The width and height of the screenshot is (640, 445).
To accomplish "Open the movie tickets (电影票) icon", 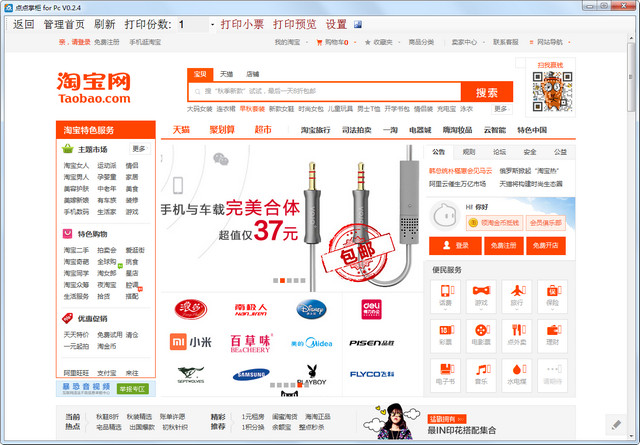I will pyautogui.click(x=481, y=332).
